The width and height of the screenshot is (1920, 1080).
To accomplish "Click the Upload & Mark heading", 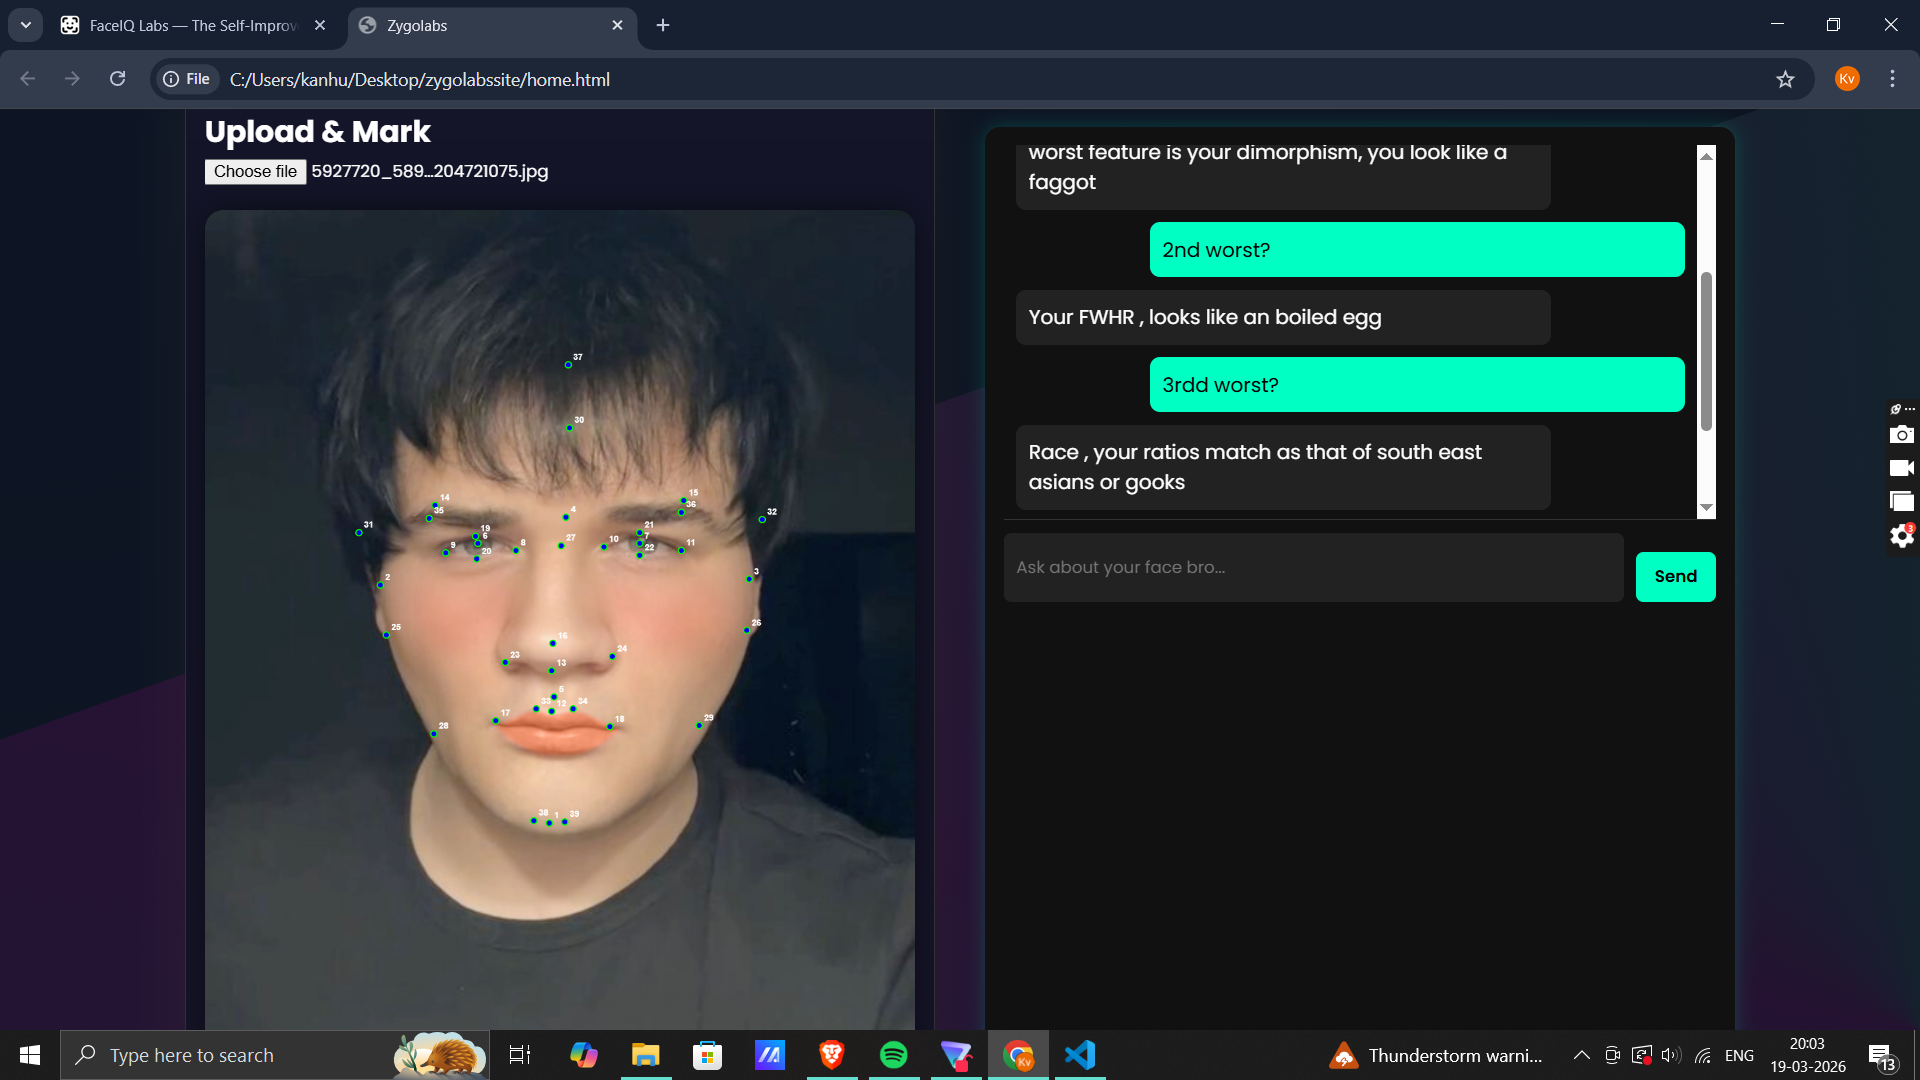I will (318, 132).
